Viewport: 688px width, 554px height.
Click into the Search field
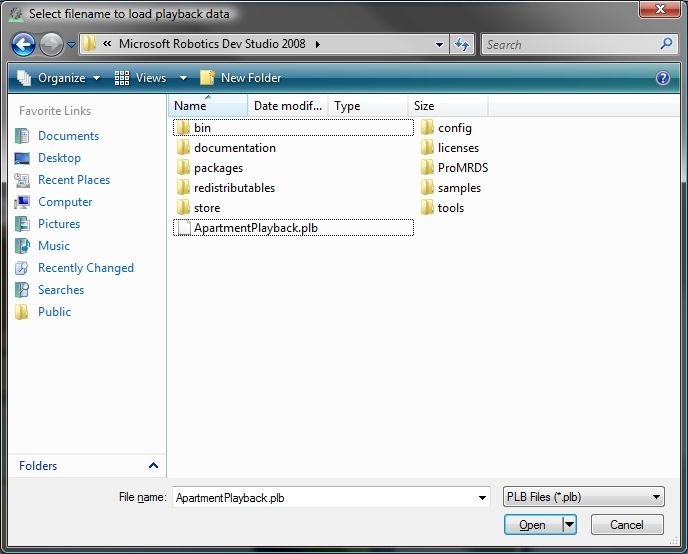[572, 44]
